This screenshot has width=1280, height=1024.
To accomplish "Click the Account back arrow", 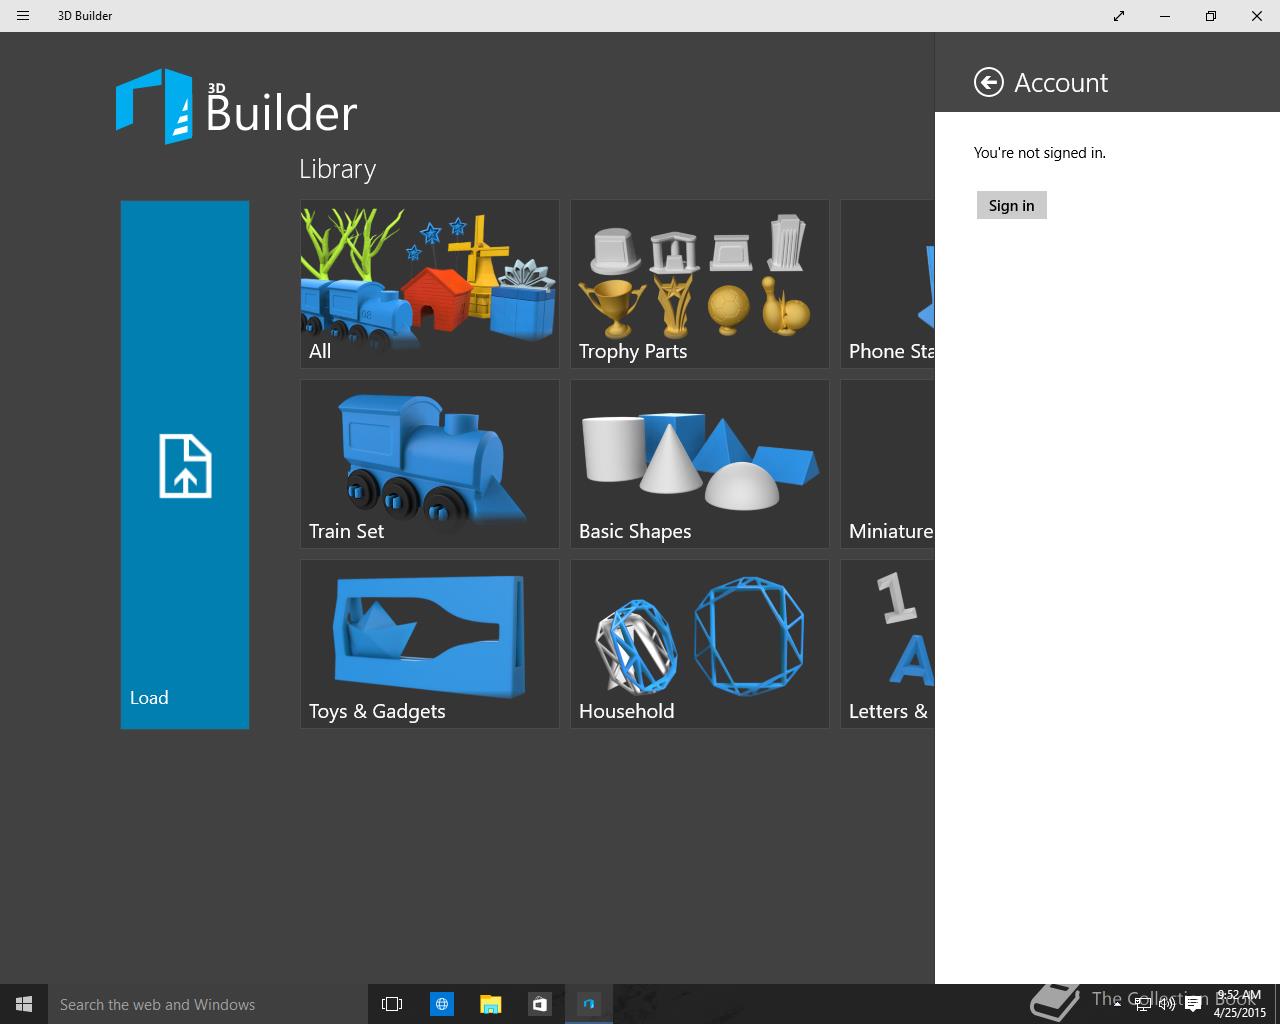I will pyautogui.click(x=988, y=82).
